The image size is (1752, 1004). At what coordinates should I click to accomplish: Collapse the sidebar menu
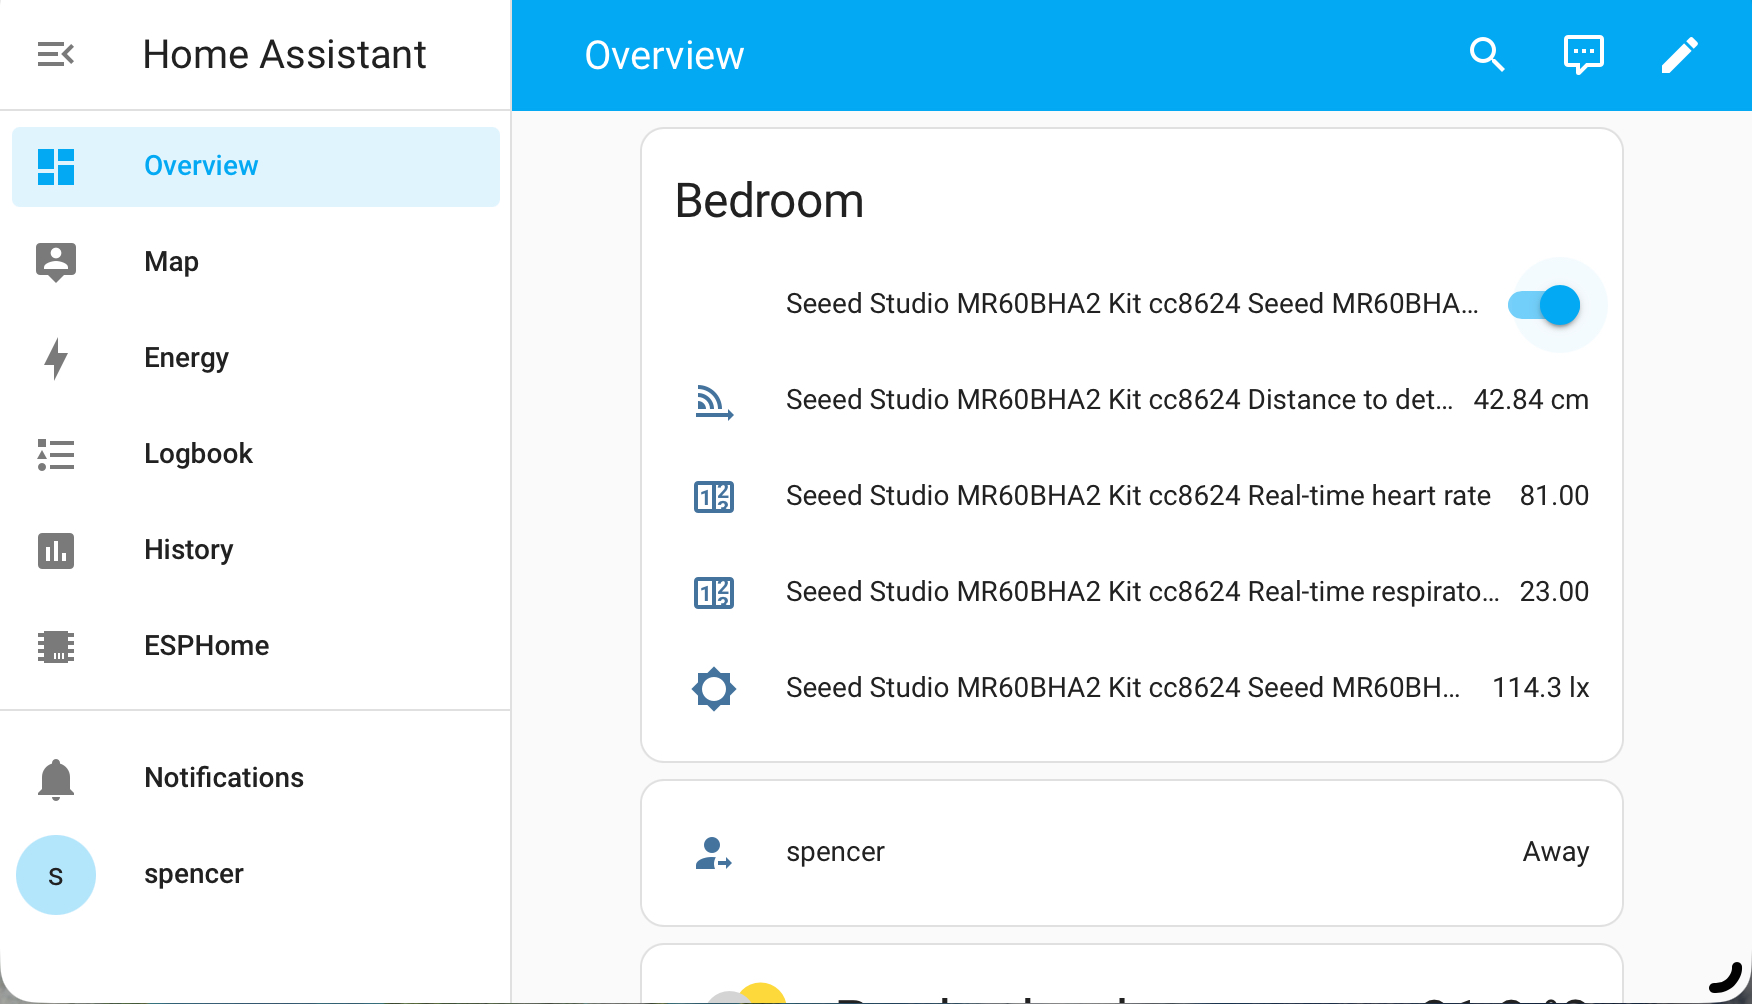[x=56, y=54]
